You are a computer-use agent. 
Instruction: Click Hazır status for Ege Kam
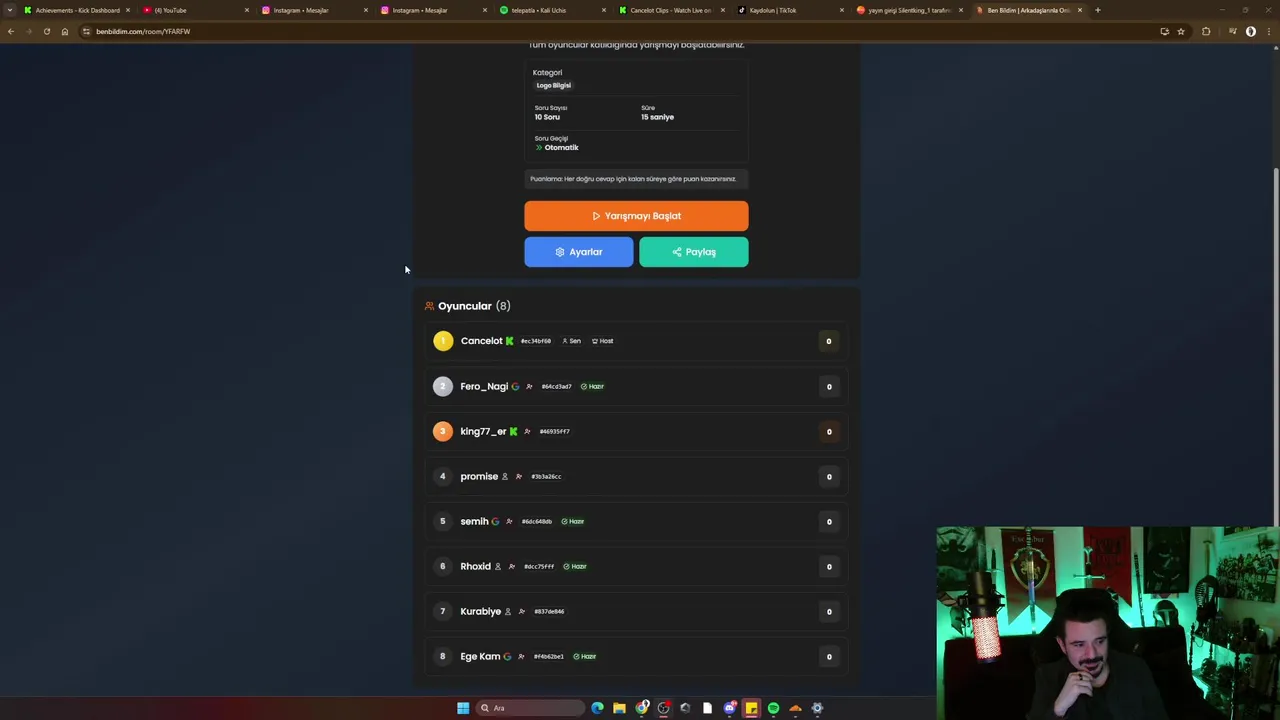coord(585,657)
